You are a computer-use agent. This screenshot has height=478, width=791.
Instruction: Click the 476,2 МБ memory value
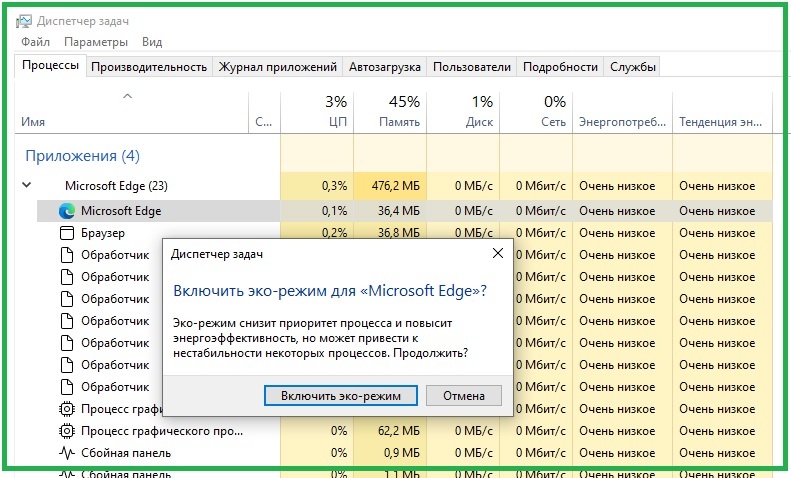click(x=396, y=186)
